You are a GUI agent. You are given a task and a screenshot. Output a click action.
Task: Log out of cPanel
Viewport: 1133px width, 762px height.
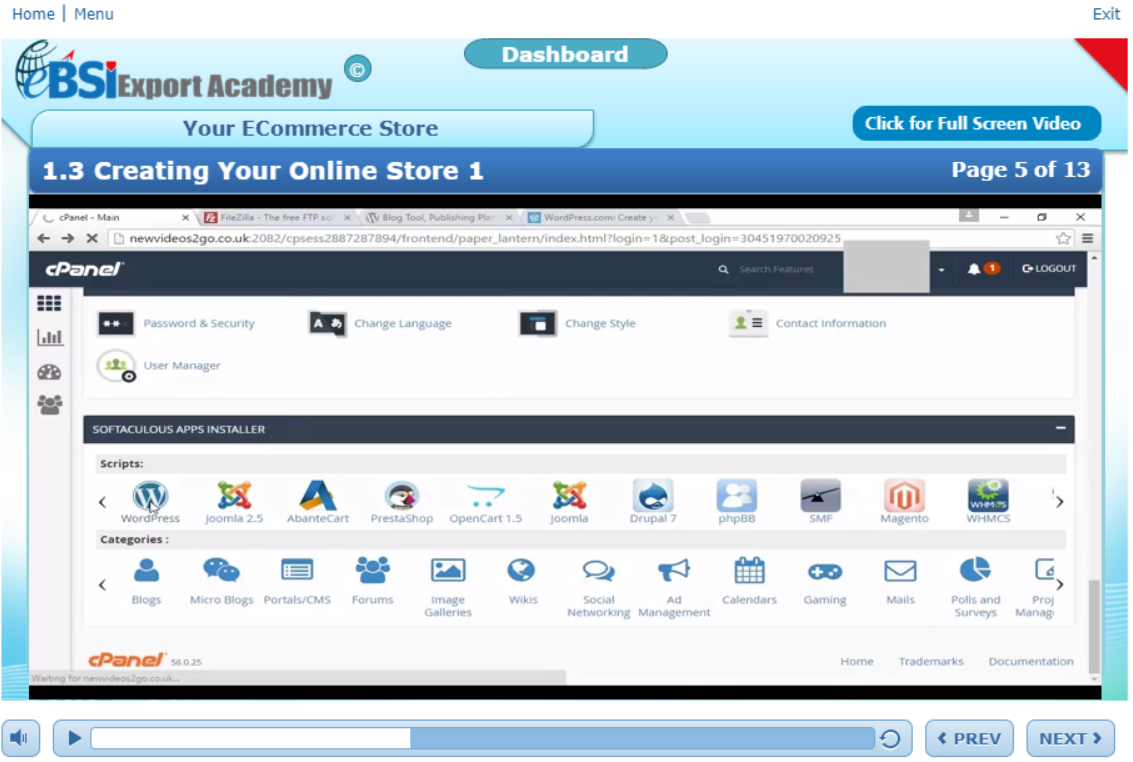[1049, 269]
